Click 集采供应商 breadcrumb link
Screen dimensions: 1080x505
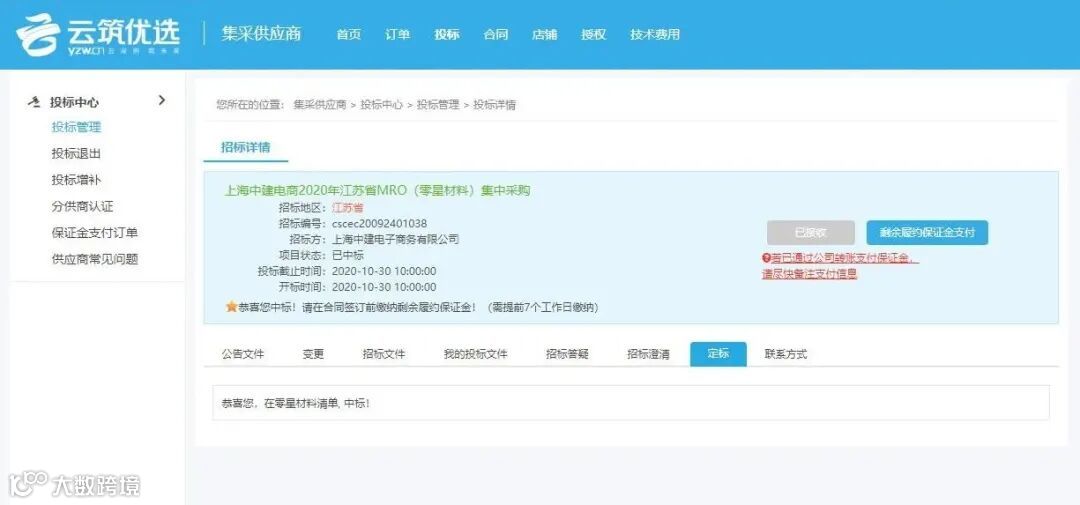coord(320,105)
